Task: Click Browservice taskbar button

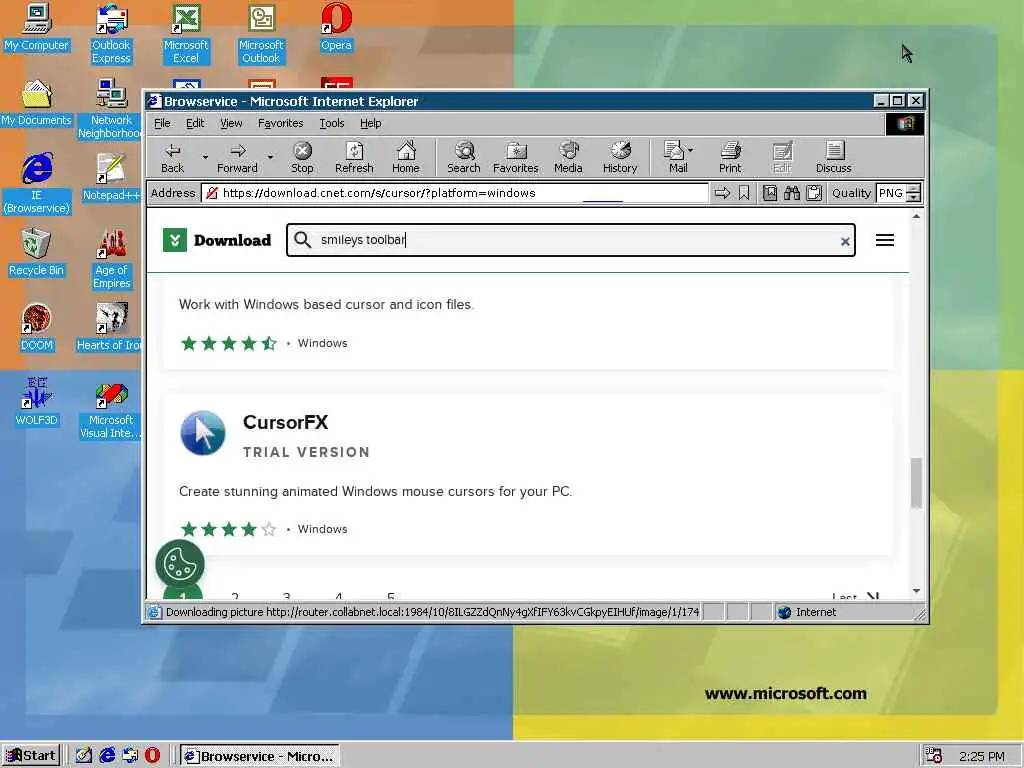Action: (x=260, y=756)
